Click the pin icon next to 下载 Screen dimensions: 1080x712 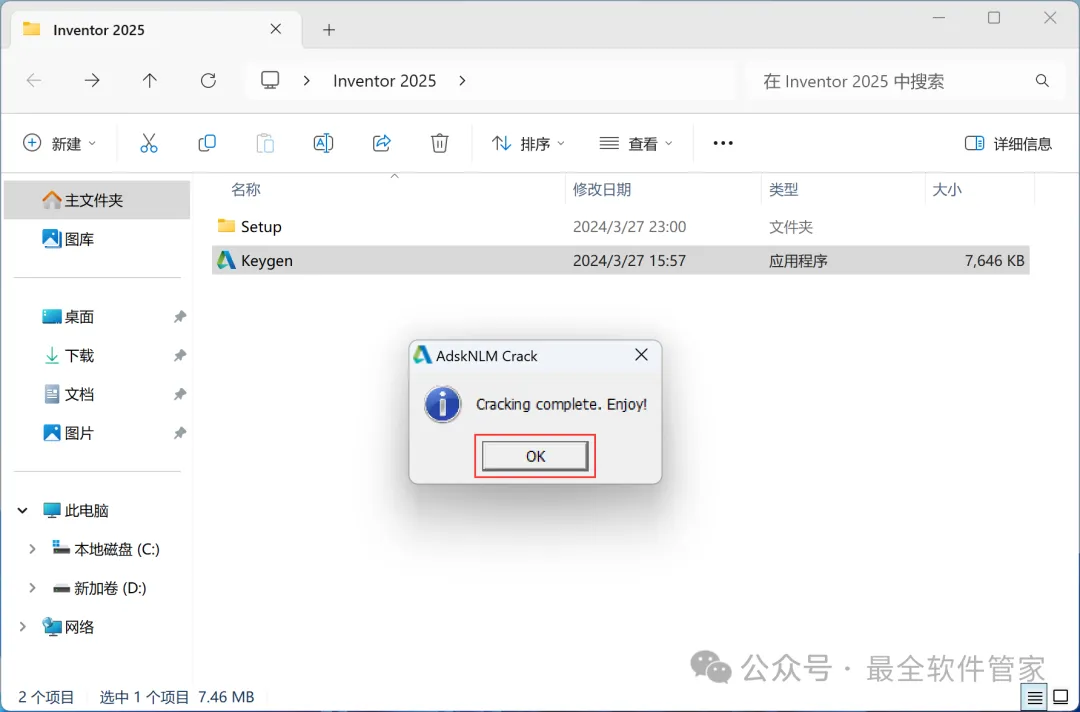tap(180, 355)
